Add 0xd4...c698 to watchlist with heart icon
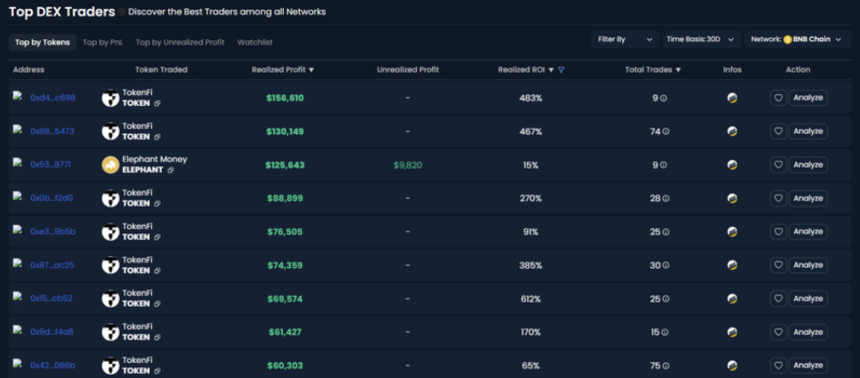The image size is (860, 378). [778, 98]
